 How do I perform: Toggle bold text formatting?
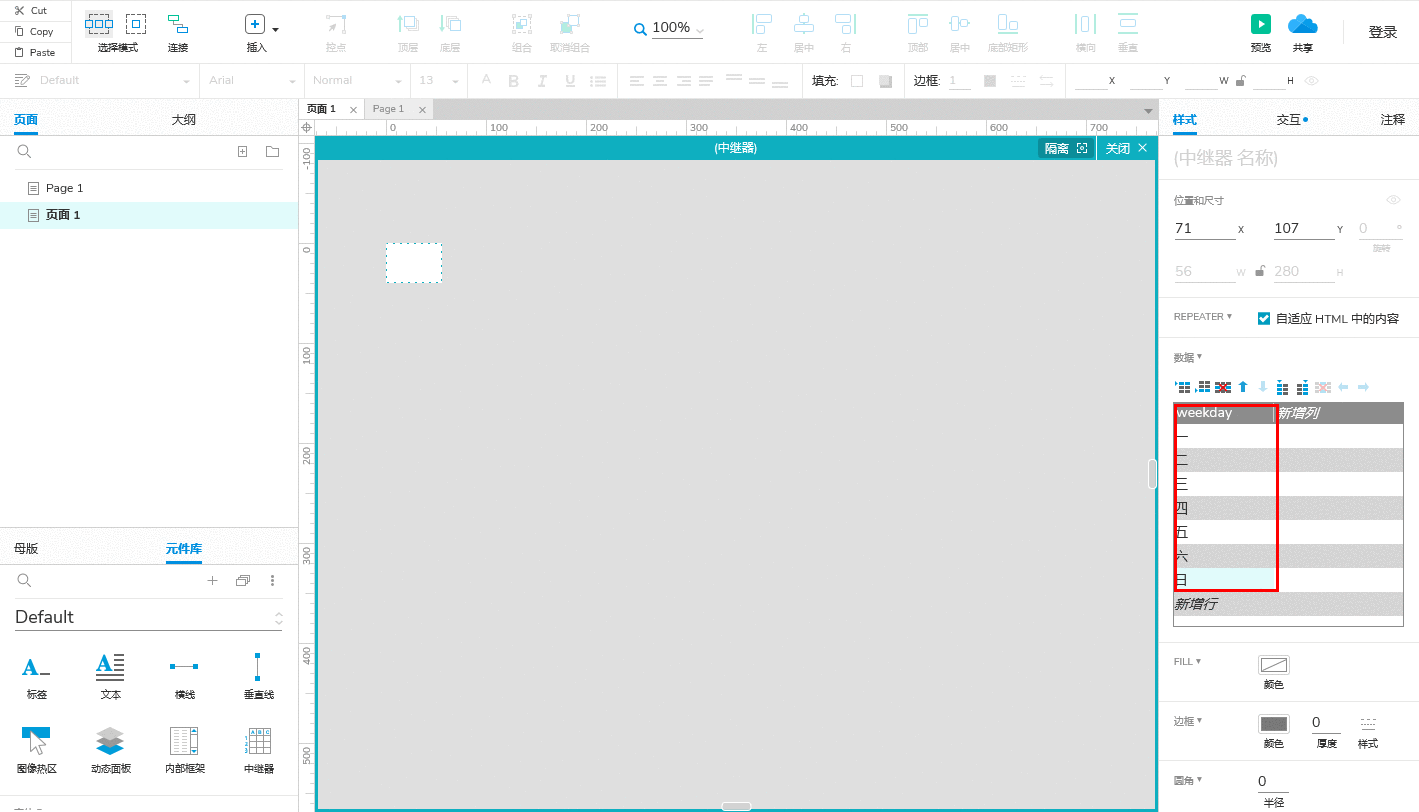click(514, 81)
